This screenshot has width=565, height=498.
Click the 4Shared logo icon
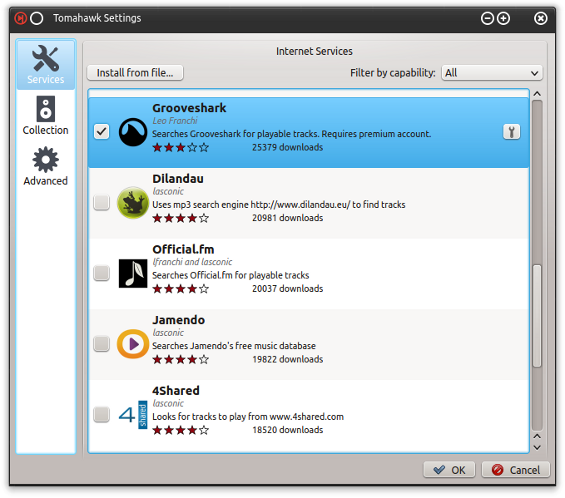(x=133, y=414)
